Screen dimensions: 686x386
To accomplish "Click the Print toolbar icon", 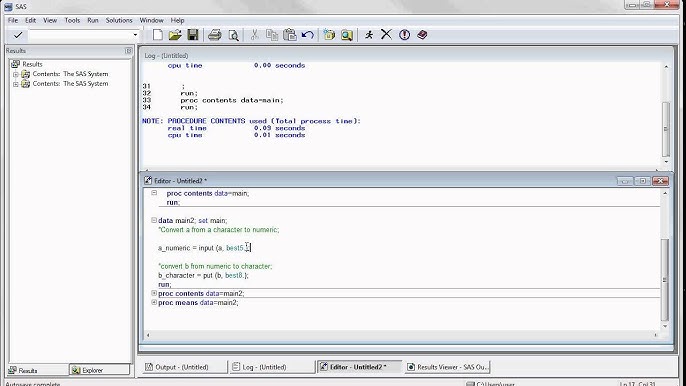I will [x=215, y=35].
